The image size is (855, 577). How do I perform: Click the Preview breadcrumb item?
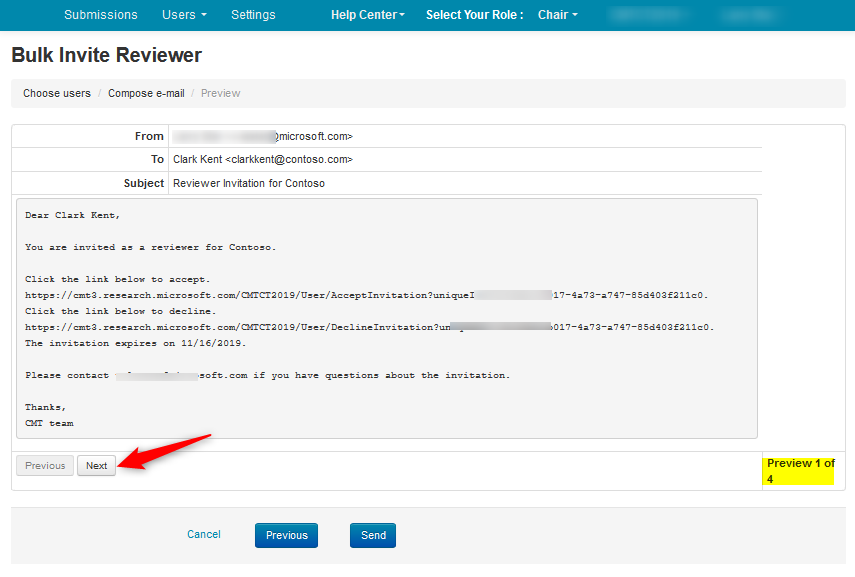point(220,93)
